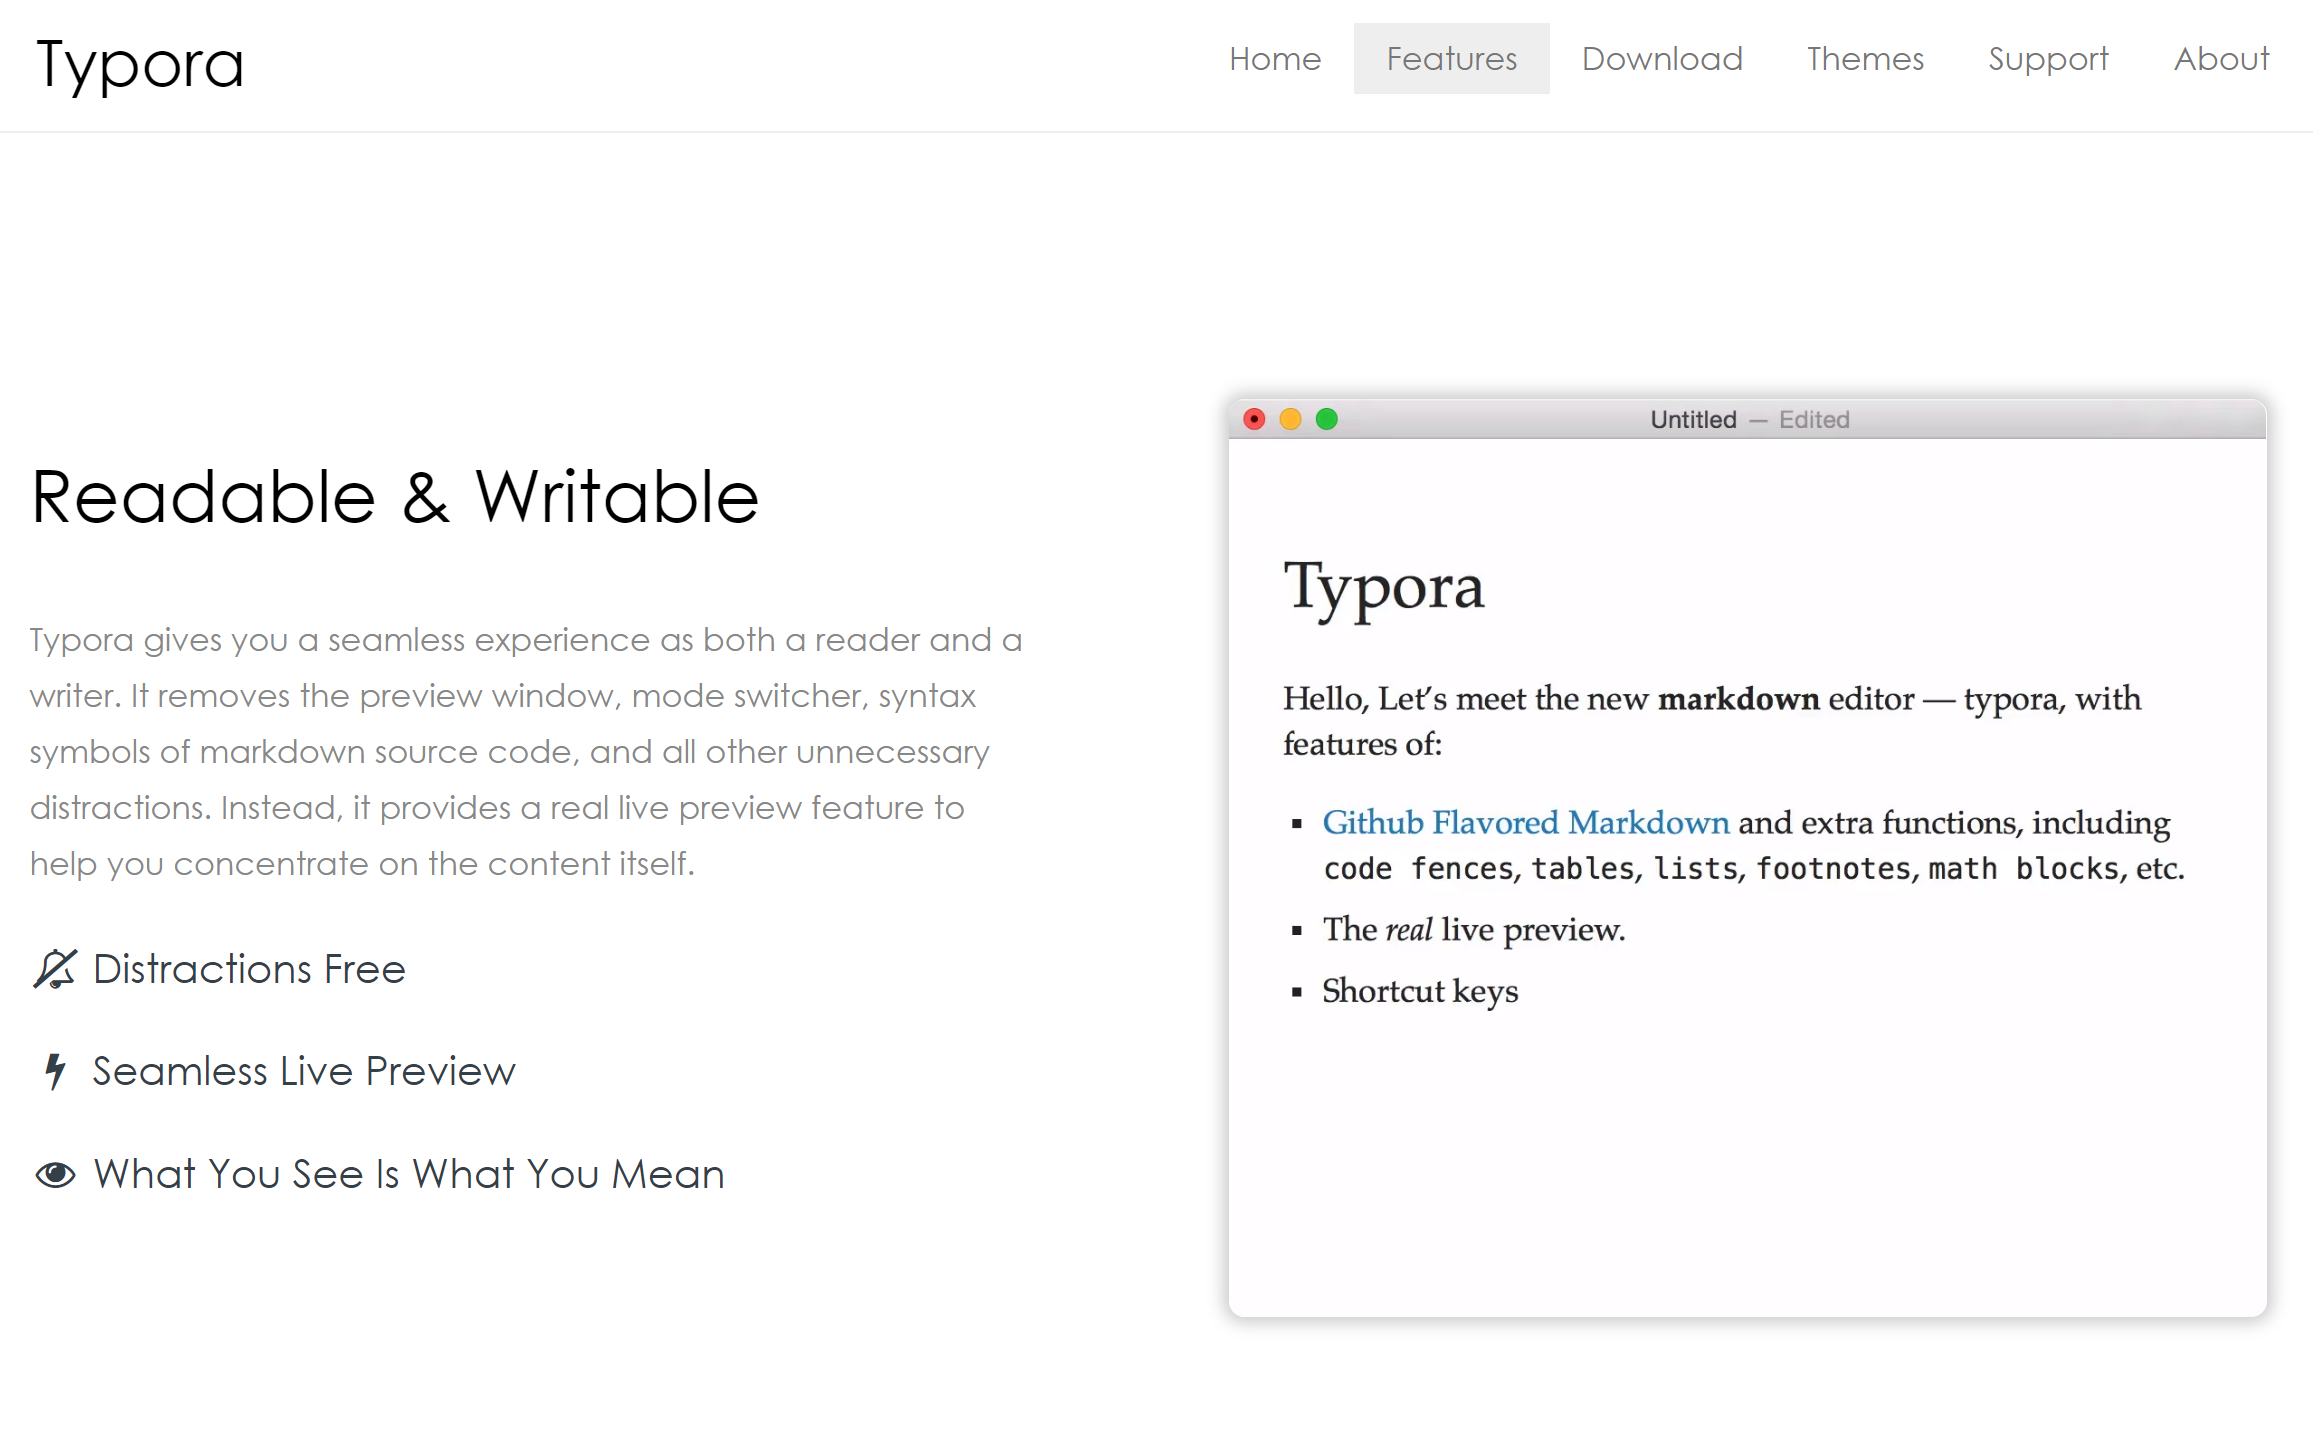Click the lightning bolt Seamless Live Preview icon
Screen dimensions: 2313x1442
tap(55, 1071)
